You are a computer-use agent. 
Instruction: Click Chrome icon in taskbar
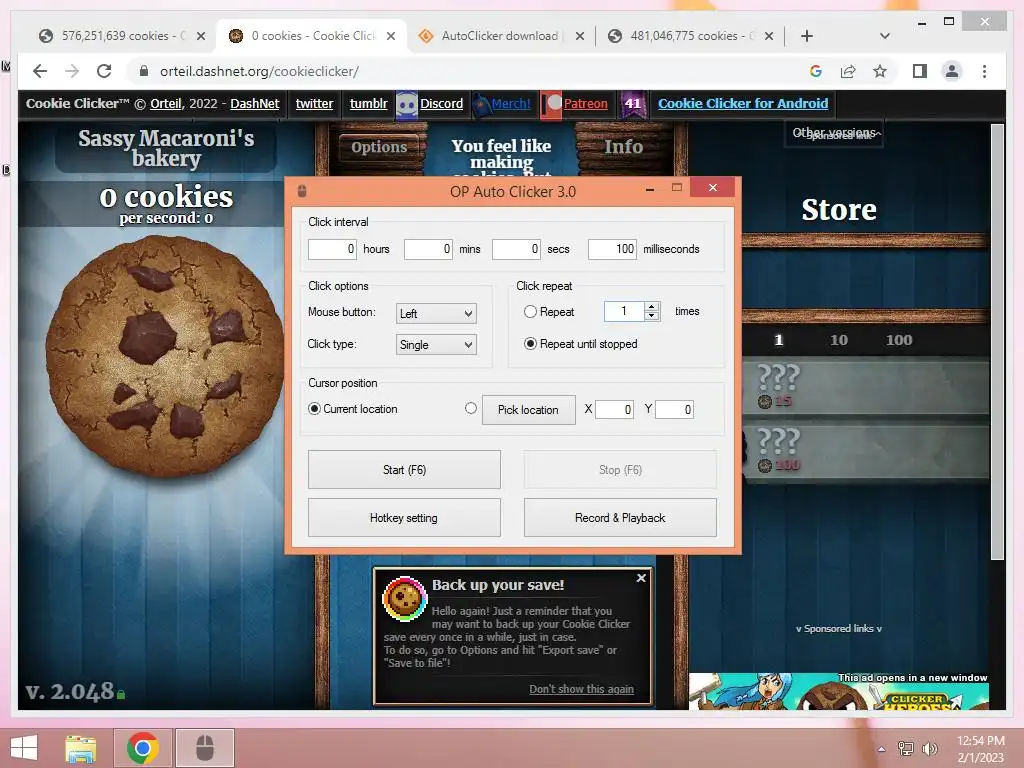click(143, 748)
